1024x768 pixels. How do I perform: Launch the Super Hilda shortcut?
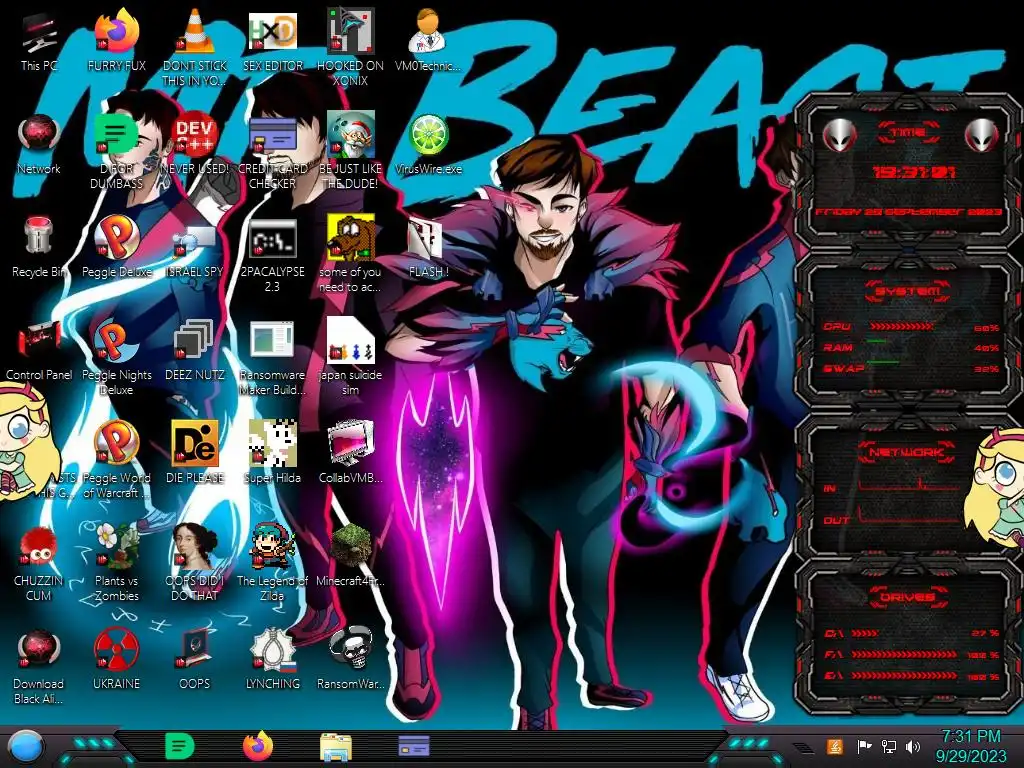(272, 442)
